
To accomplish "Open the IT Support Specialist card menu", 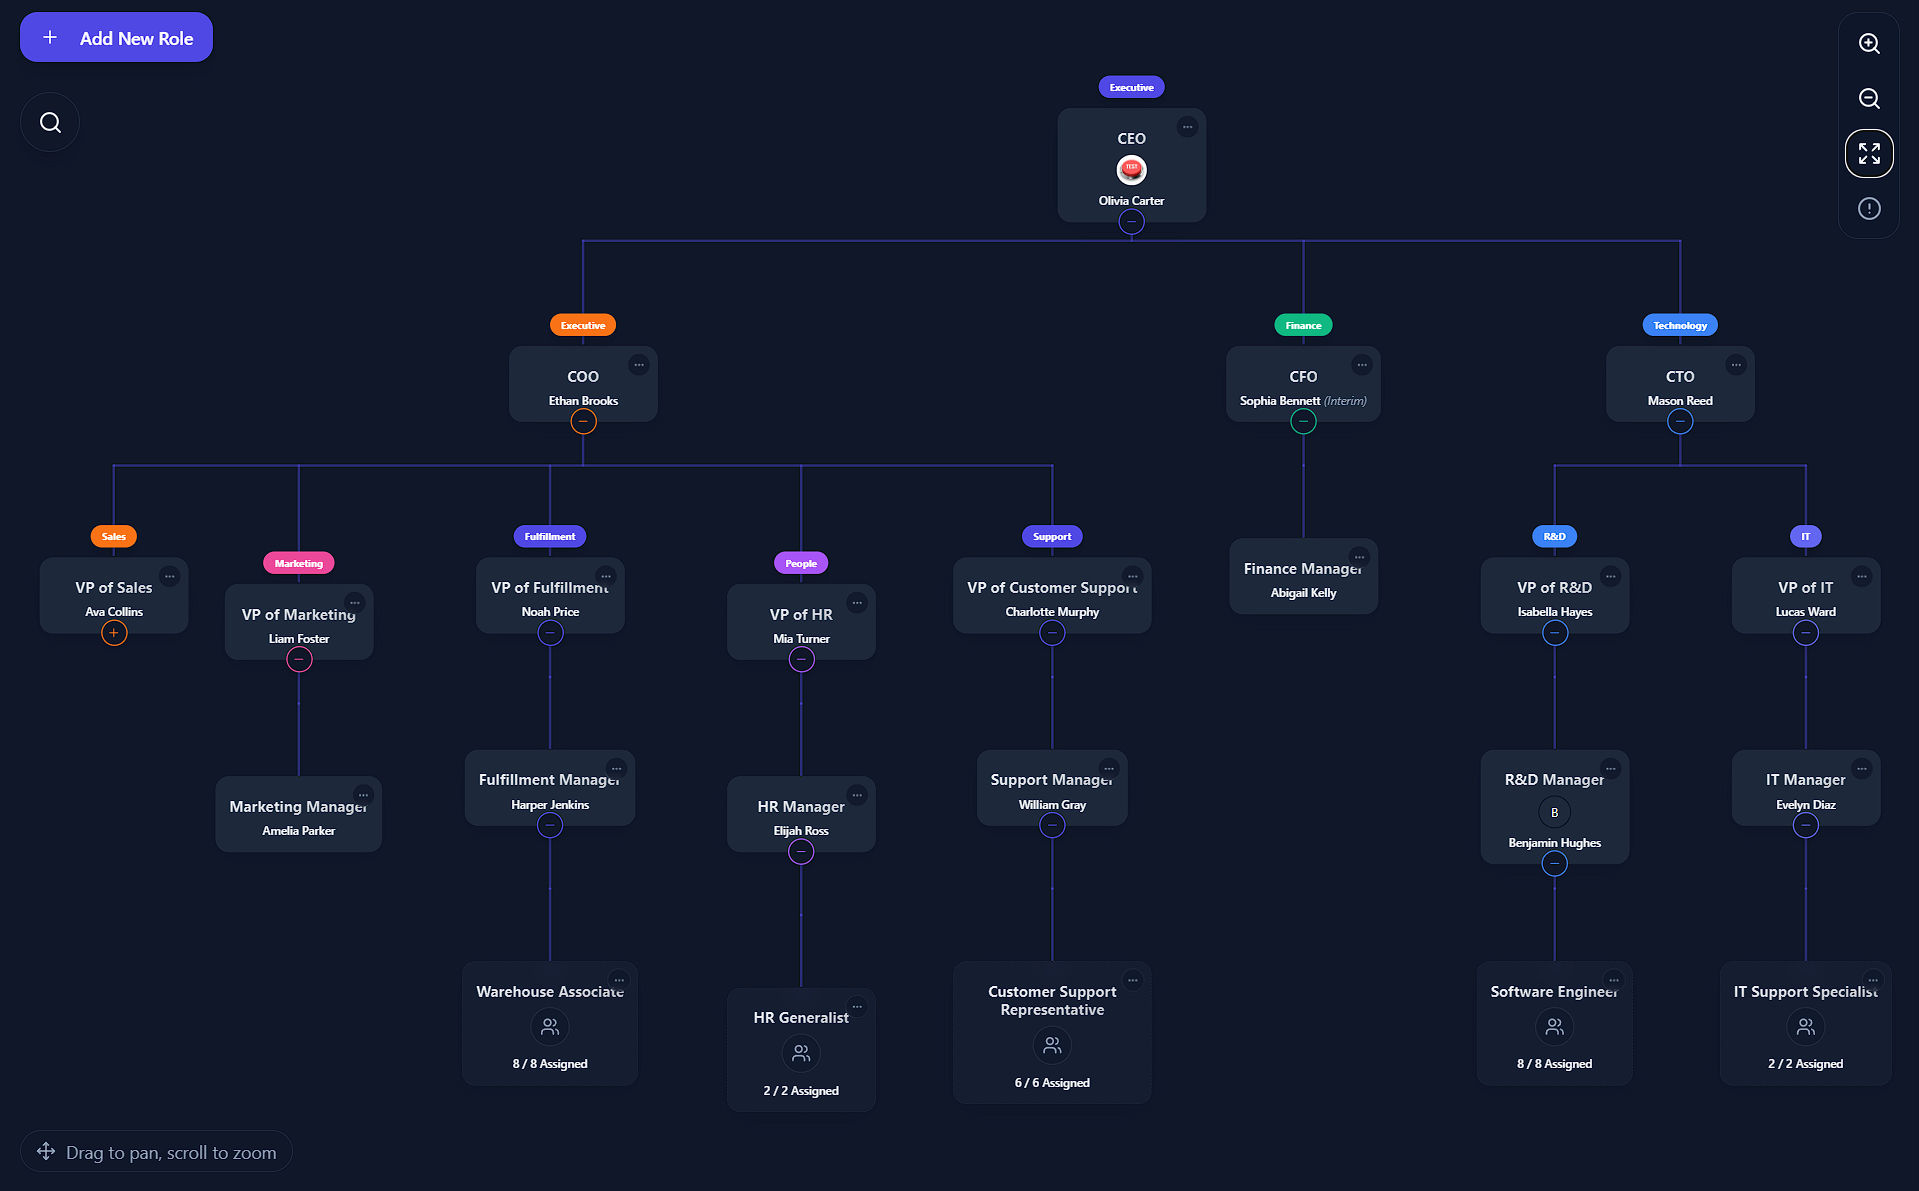I will pyautogui.click(x=1871, y=981).
